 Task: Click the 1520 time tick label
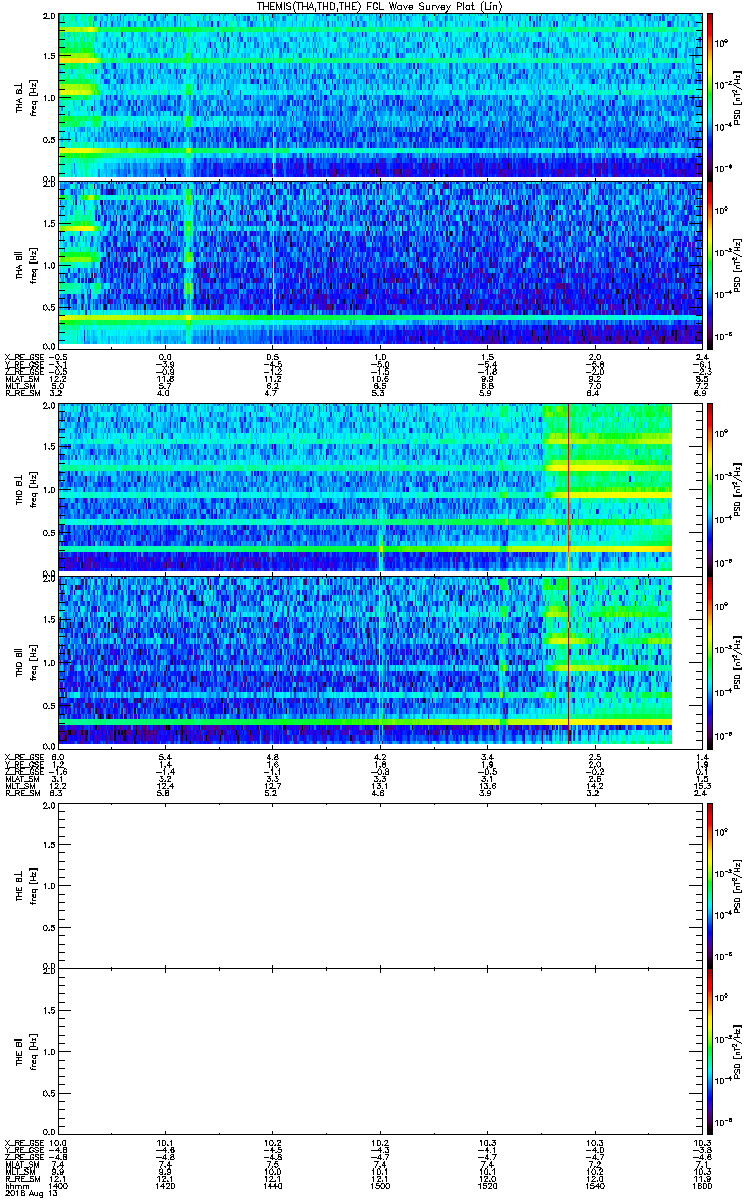[487, 1185]
